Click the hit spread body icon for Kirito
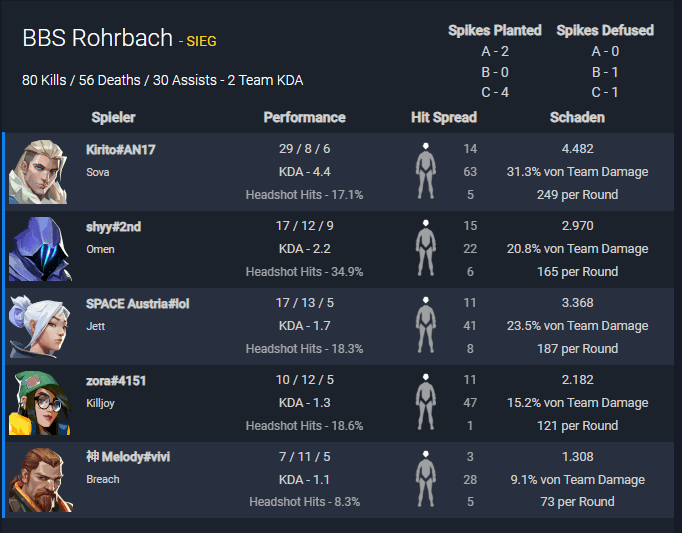The height and width of the screenshot is (533, 682). tap(425, 171)
